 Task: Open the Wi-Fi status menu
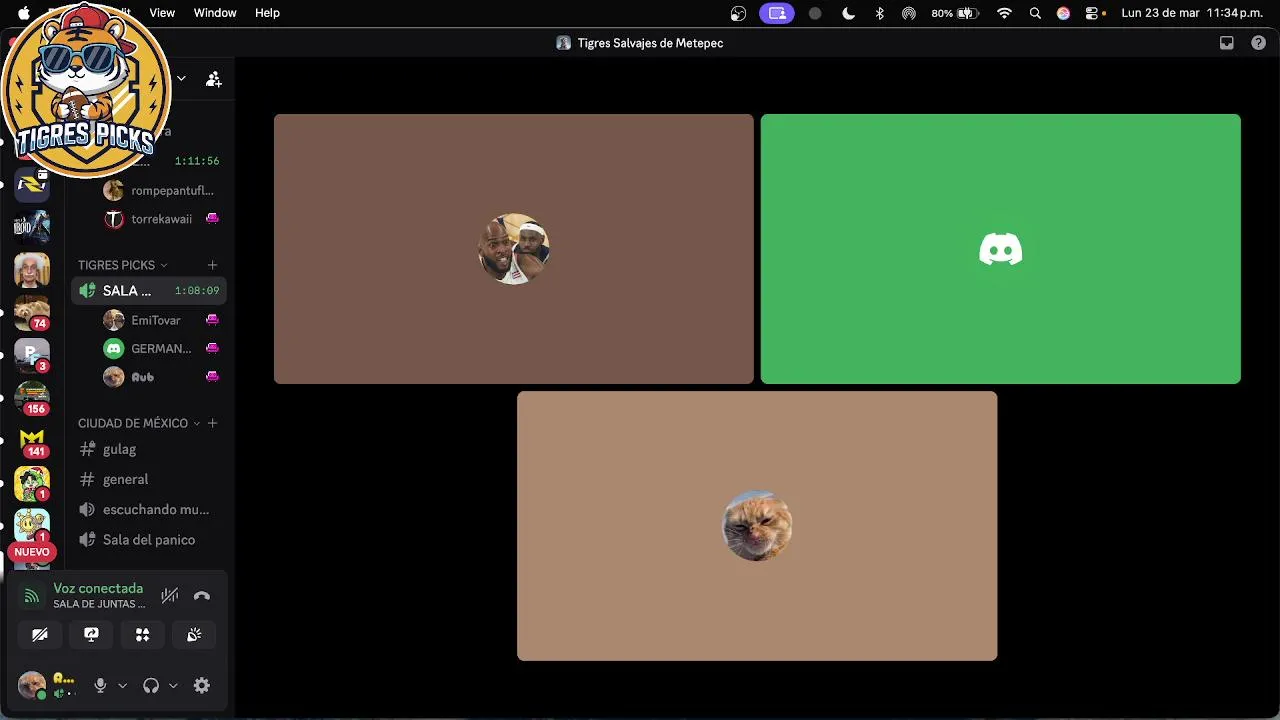tap(1005, 13)
